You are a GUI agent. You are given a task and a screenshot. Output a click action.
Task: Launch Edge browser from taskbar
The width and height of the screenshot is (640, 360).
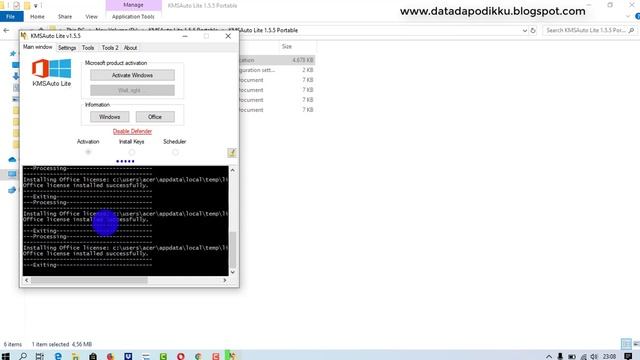[58, 356]
